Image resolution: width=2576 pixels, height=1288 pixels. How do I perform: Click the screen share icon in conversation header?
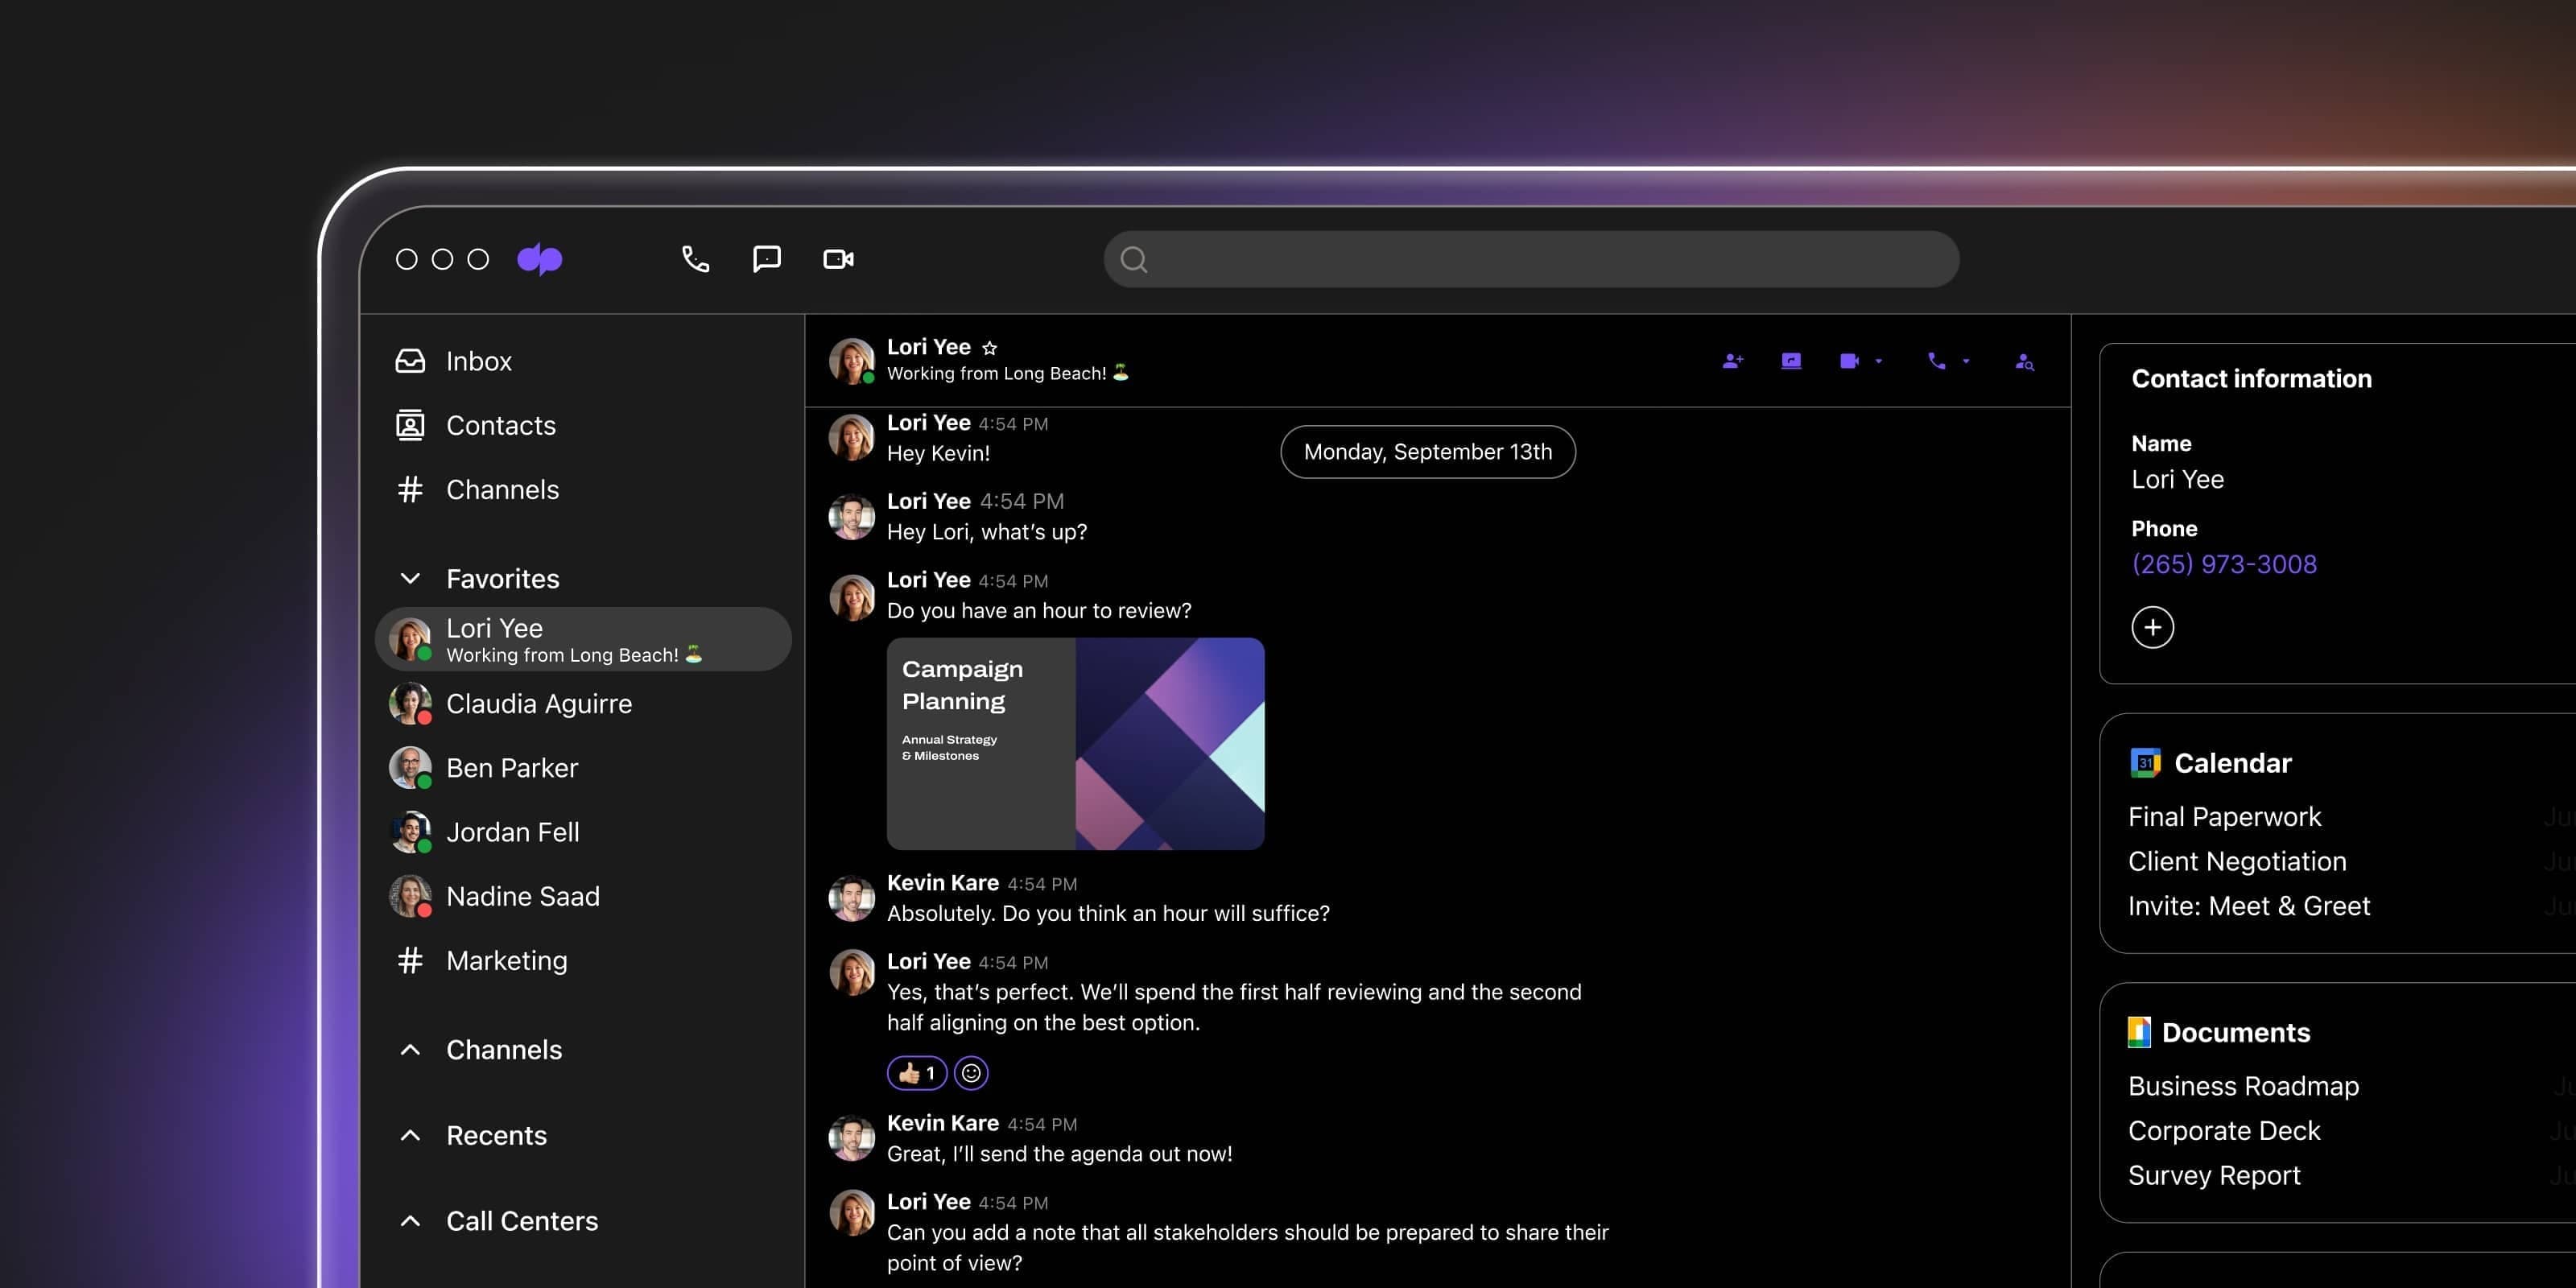tap(1790, 360)
